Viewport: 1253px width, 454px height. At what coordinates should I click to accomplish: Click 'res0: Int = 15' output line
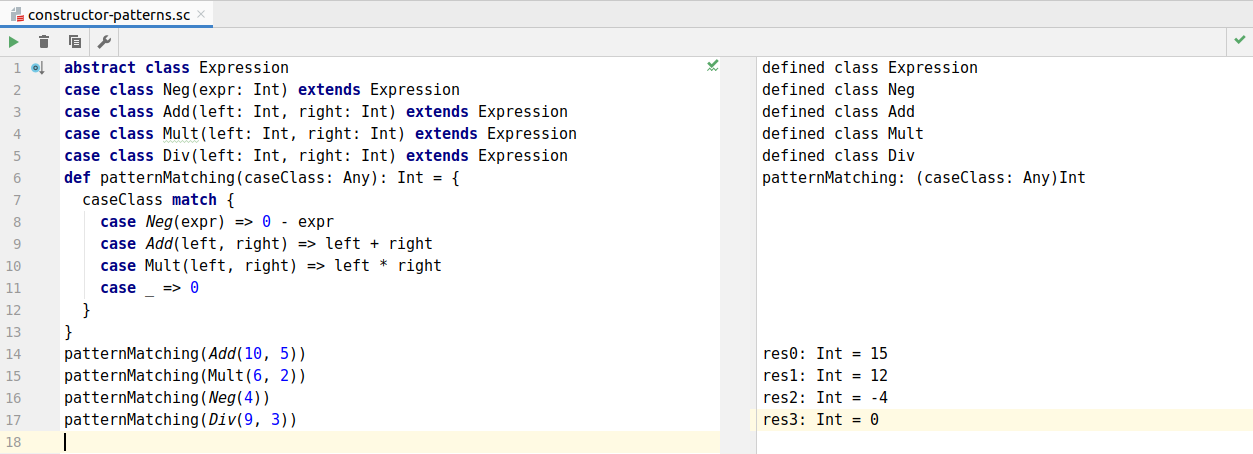click(824, 354)
